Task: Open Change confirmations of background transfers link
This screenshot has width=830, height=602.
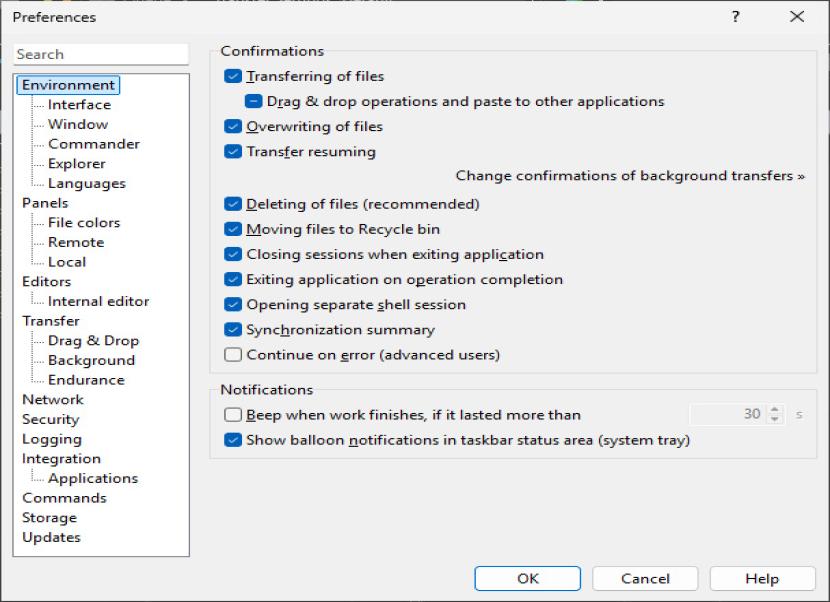Action: 630,176
